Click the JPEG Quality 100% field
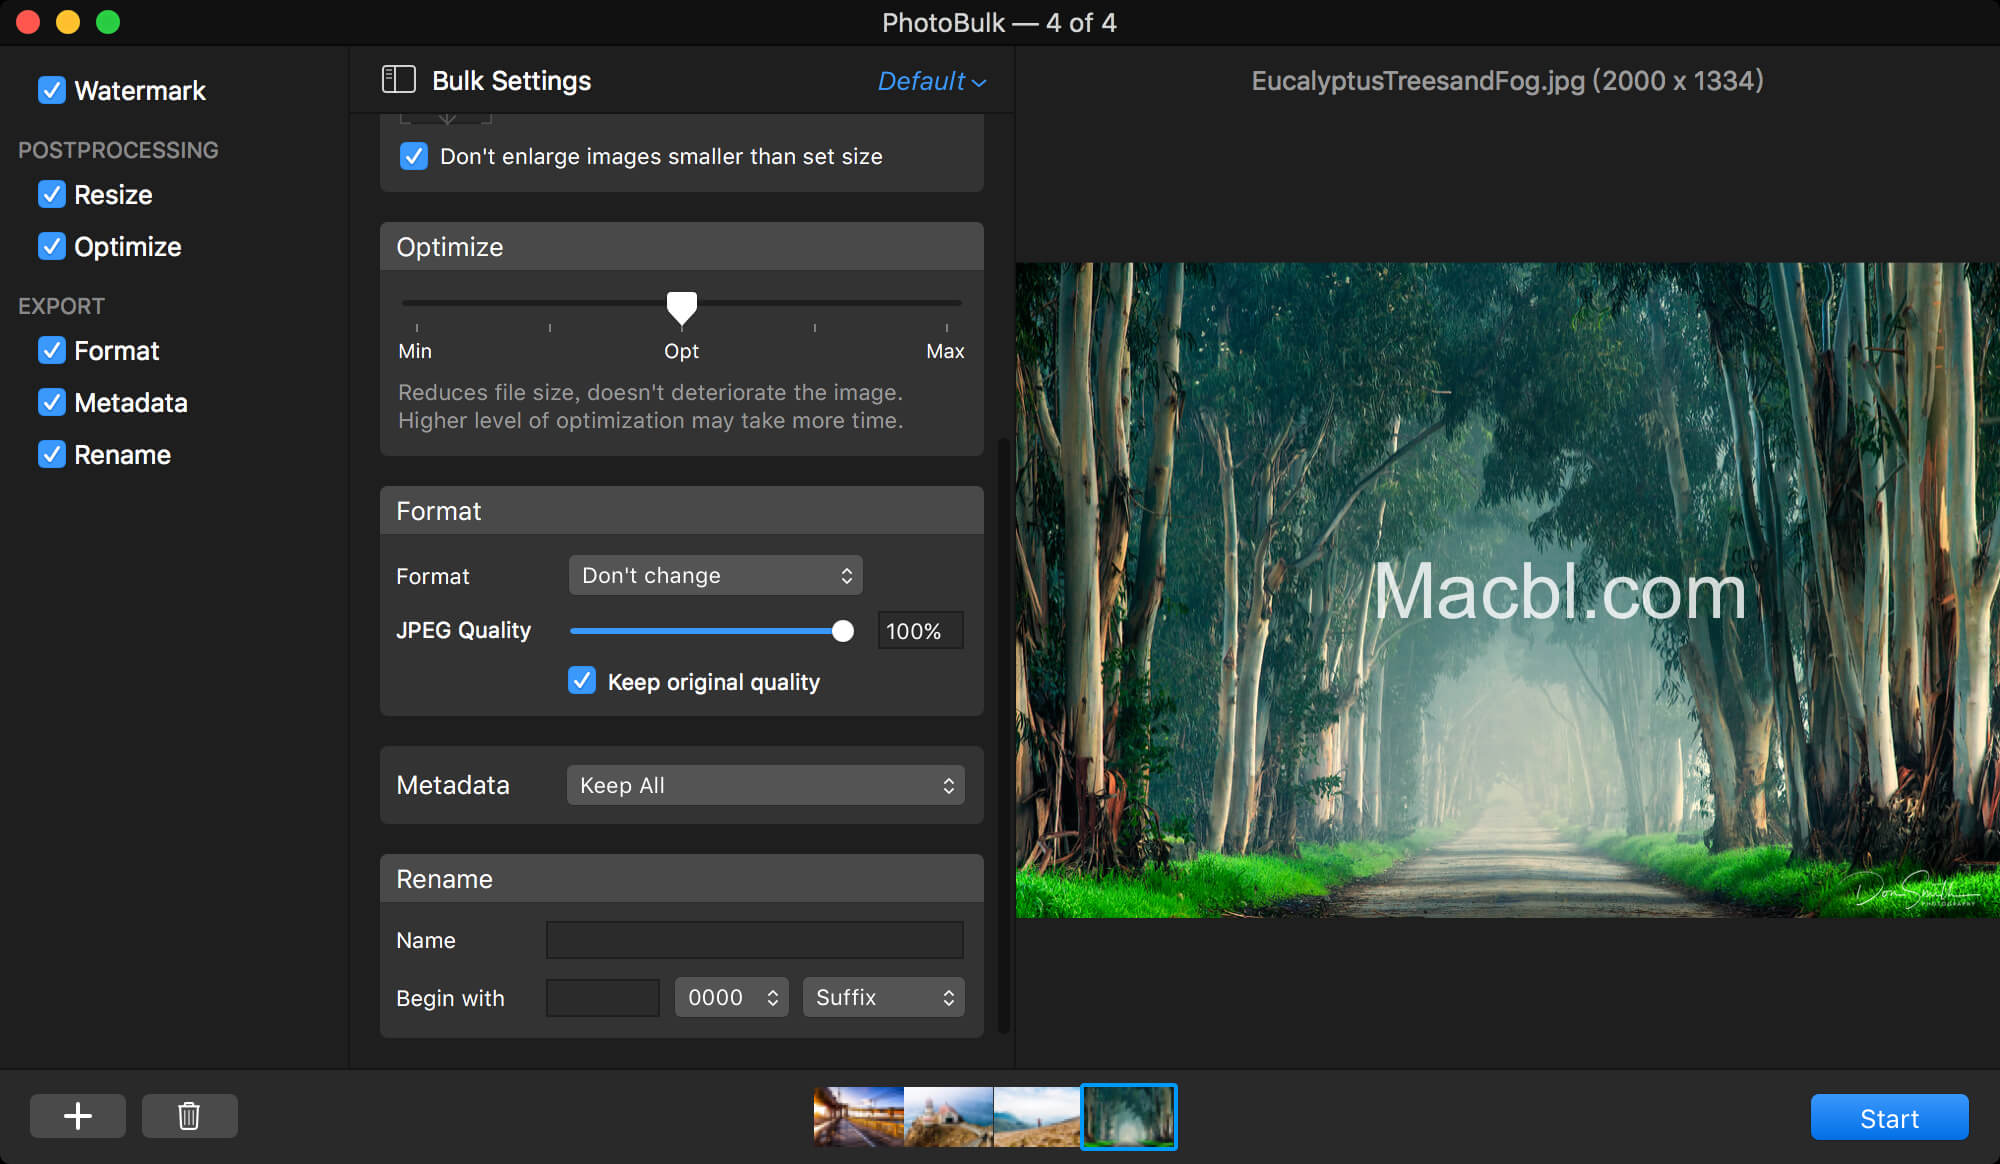The width and height of the screenshot is (2000, 1164). click(x=921, y=631)
